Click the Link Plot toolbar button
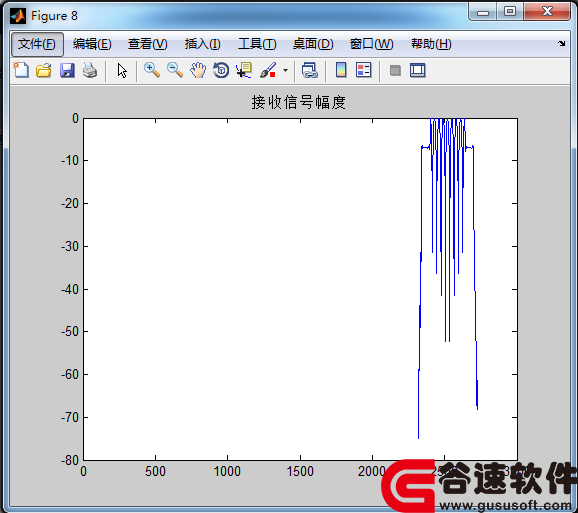The width and height of the screenshot is (578, 513). [x=310, y=70]
